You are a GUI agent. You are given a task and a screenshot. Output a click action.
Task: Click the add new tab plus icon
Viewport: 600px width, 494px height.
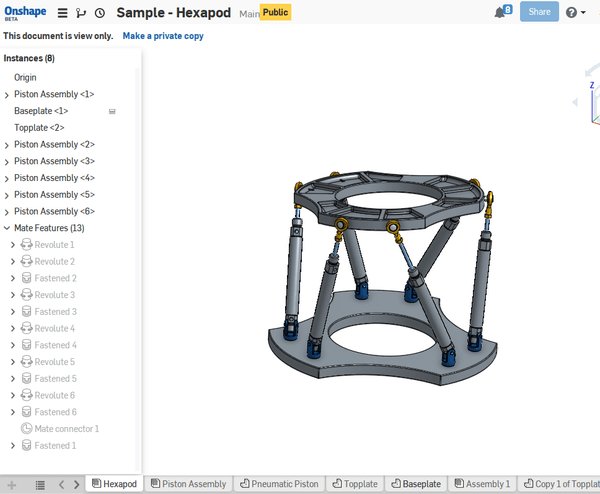(12, 485)
